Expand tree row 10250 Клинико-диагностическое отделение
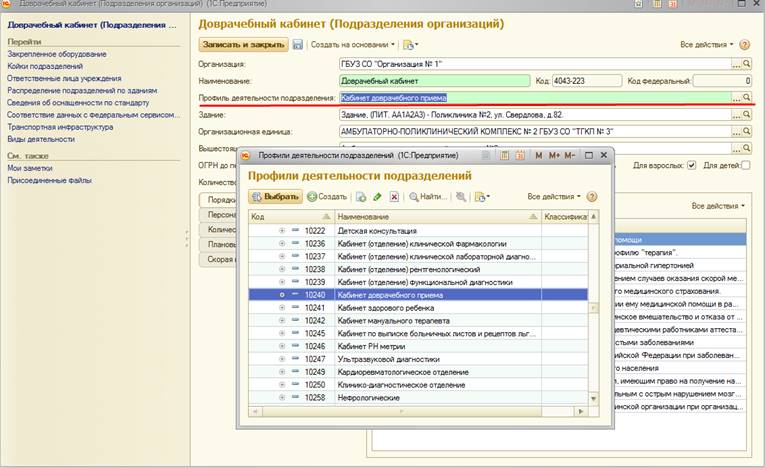Image resolution: width=765 pixels, height=468 pixels. 282,384
